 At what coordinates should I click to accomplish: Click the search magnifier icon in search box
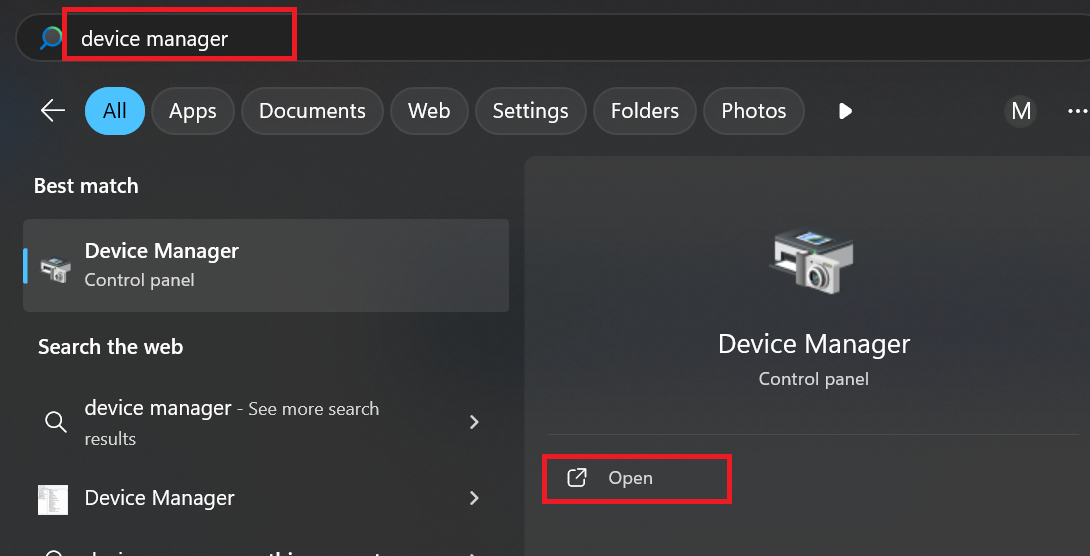point(51,38)
